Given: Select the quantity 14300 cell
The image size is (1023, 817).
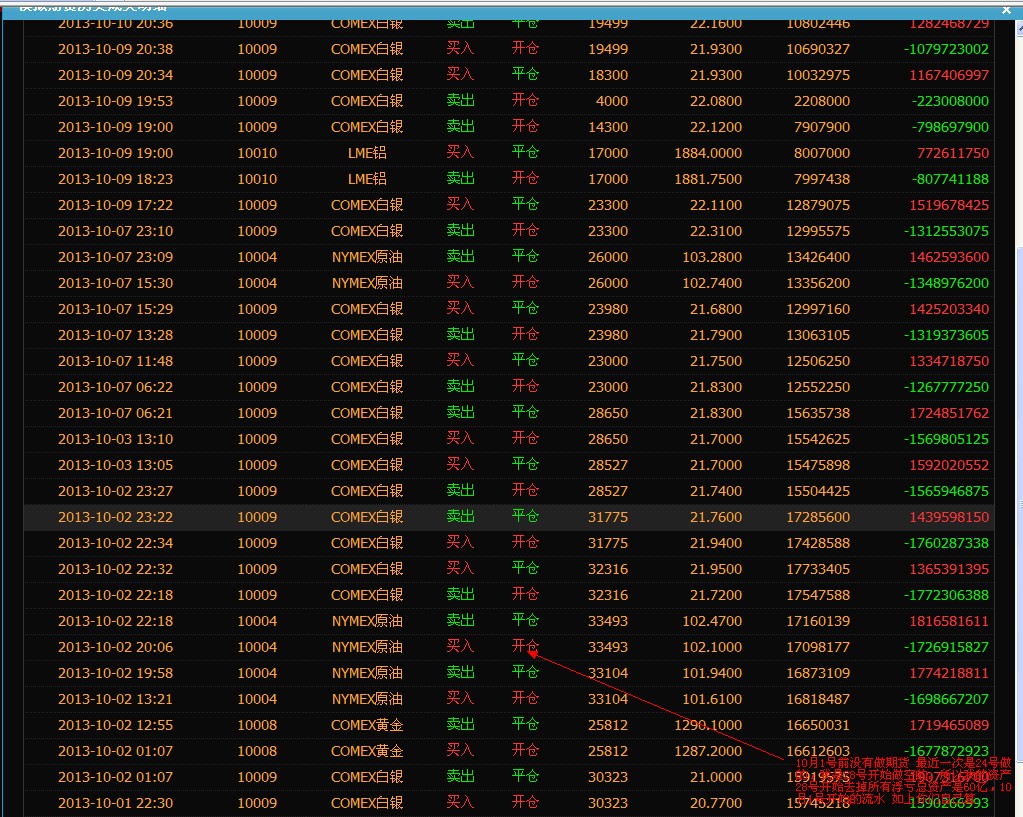Looking at the screenshot, I should point(608,127).
